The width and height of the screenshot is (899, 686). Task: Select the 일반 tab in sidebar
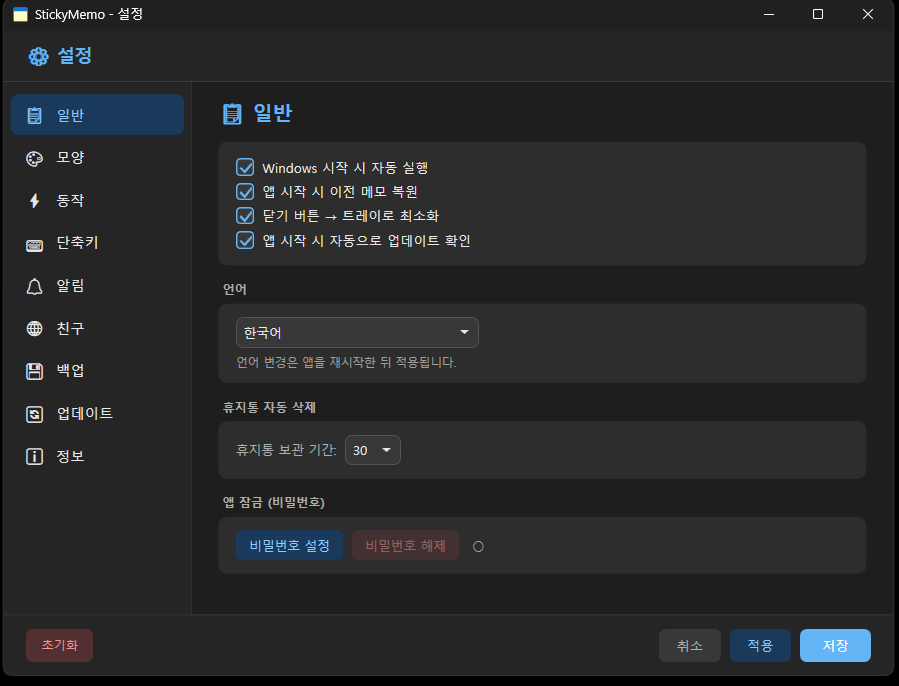pos(97,115)
